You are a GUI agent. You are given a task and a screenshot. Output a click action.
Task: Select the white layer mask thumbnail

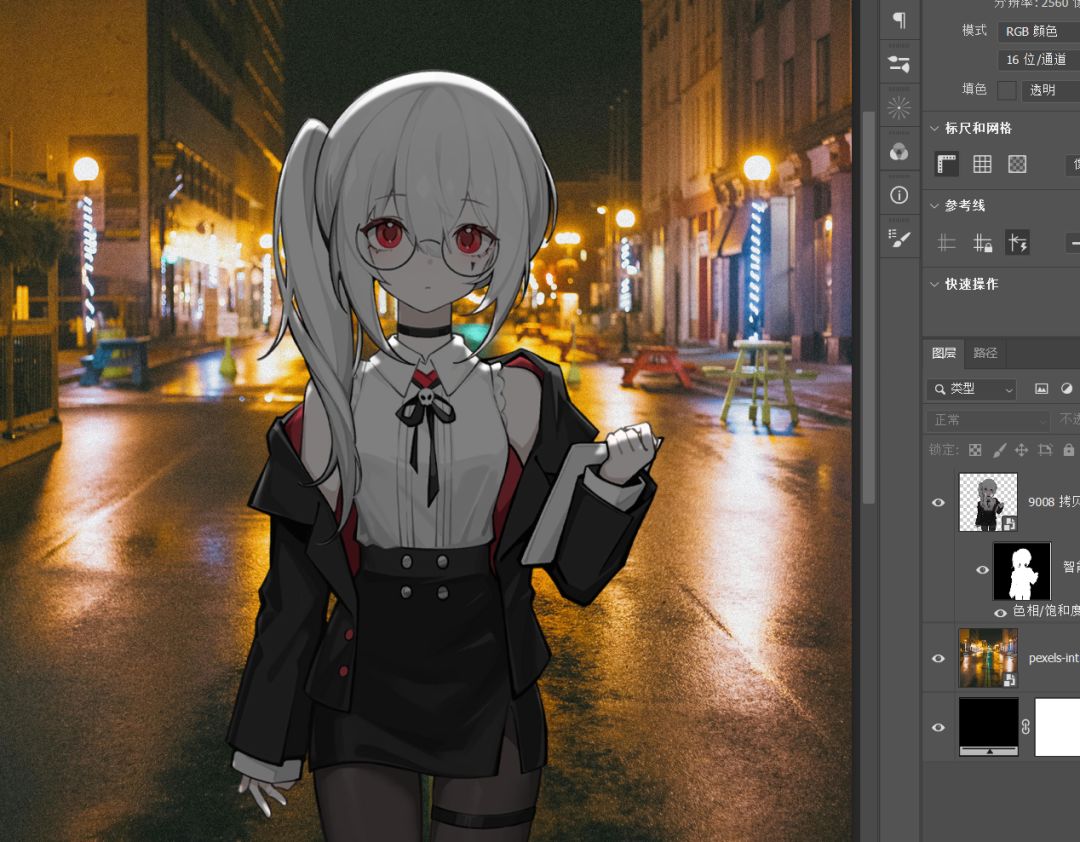point(1057,727)
